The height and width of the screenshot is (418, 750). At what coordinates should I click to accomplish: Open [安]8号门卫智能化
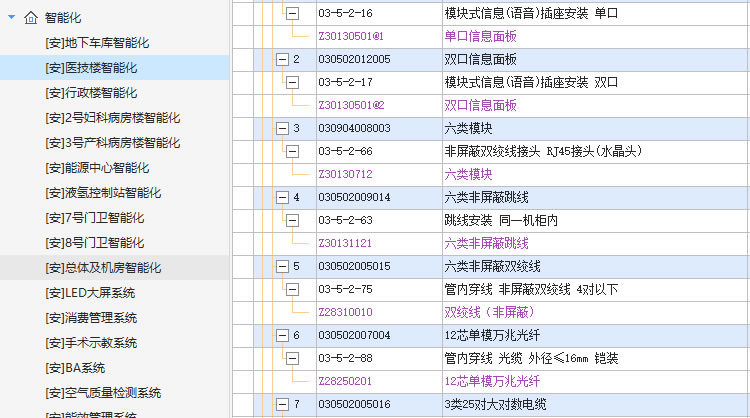(95, 242)
